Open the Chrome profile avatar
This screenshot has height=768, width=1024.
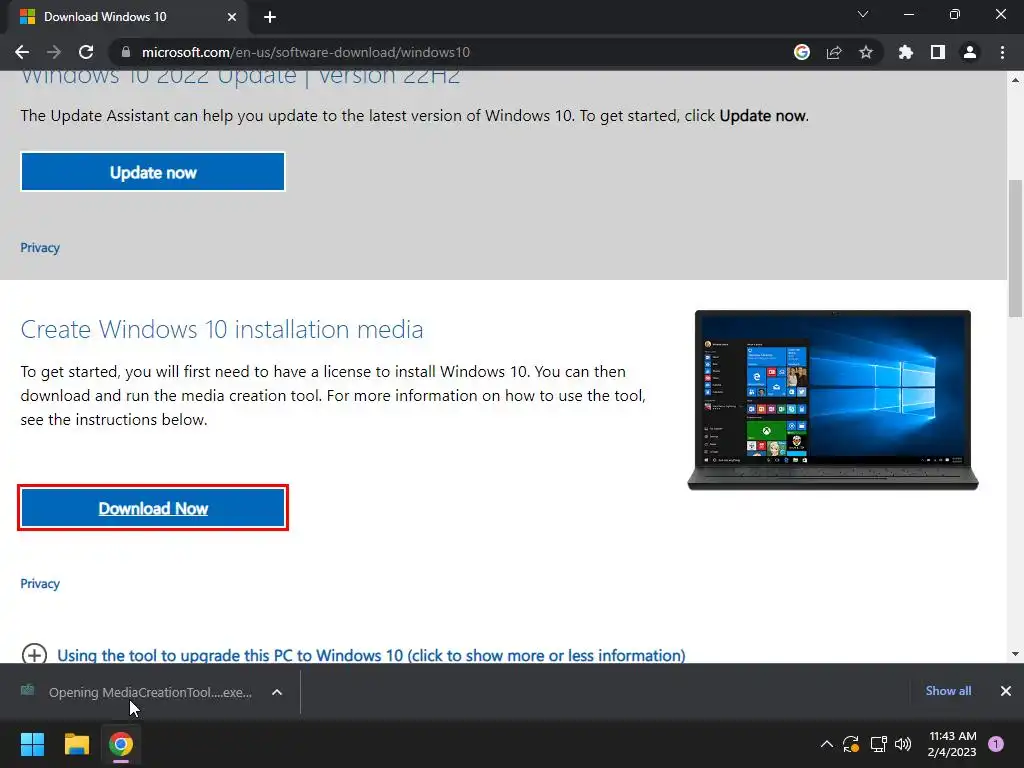pyautogui.click(x=969, y=52)
